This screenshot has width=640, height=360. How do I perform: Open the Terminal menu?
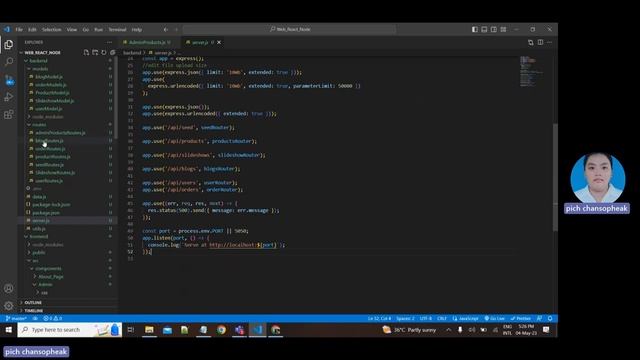click(x=117, y=29)
